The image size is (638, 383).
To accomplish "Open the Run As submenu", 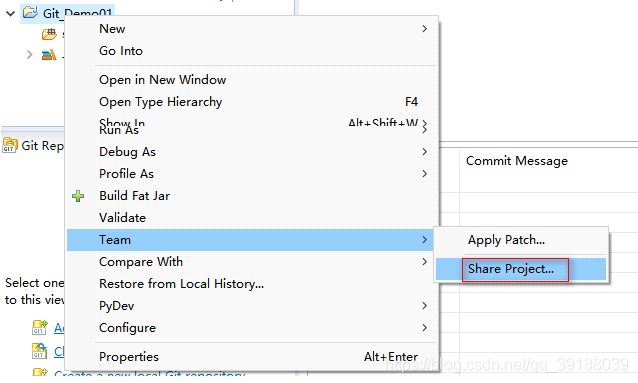I will point(252,130).
